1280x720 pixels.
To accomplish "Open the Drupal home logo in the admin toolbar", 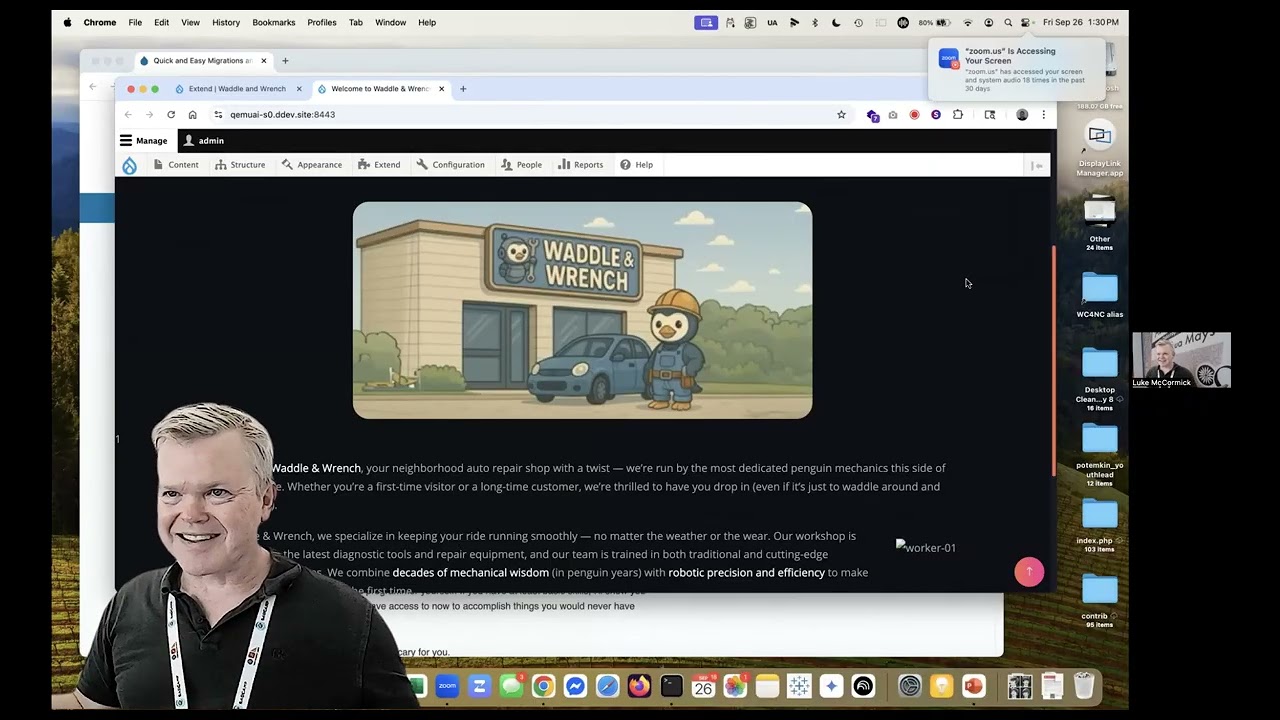I will [129, 165].
